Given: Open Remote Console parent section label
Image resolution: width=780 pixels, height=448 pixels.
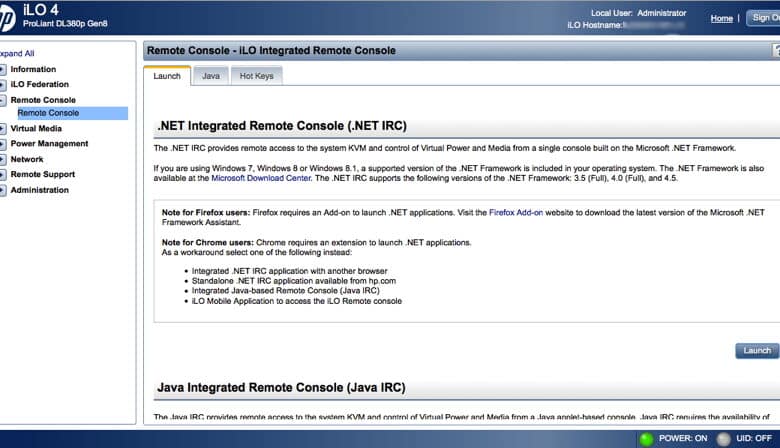Looking at the screenshot, I should pyautogui.click(x=43, y=100).
